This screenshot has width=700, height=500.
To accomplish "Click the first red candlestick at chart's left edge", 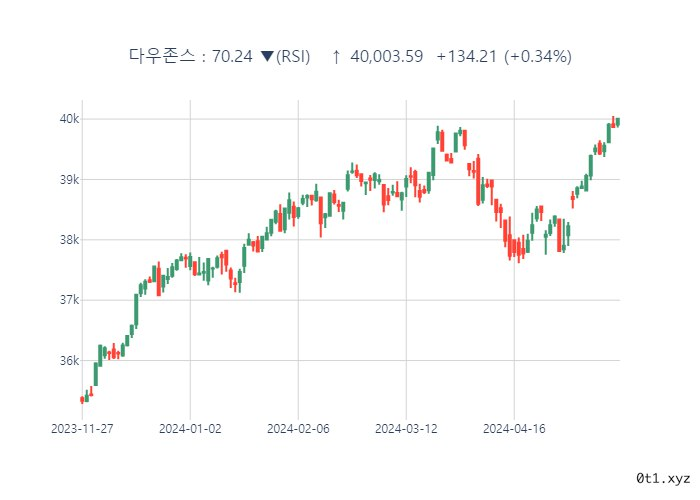I will pyautogui.click(x=82, y=400).
